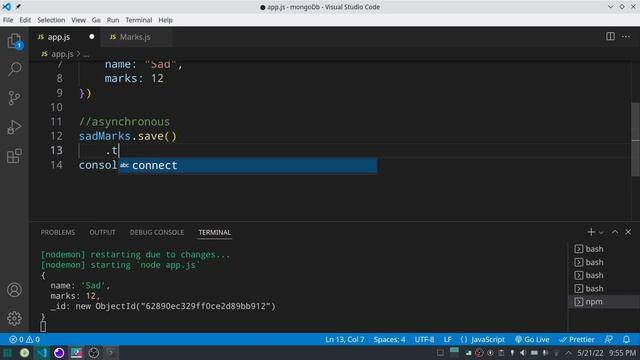640x360 pixels.
Task: Change end of line sequence LF
Action: click(447, 340)
